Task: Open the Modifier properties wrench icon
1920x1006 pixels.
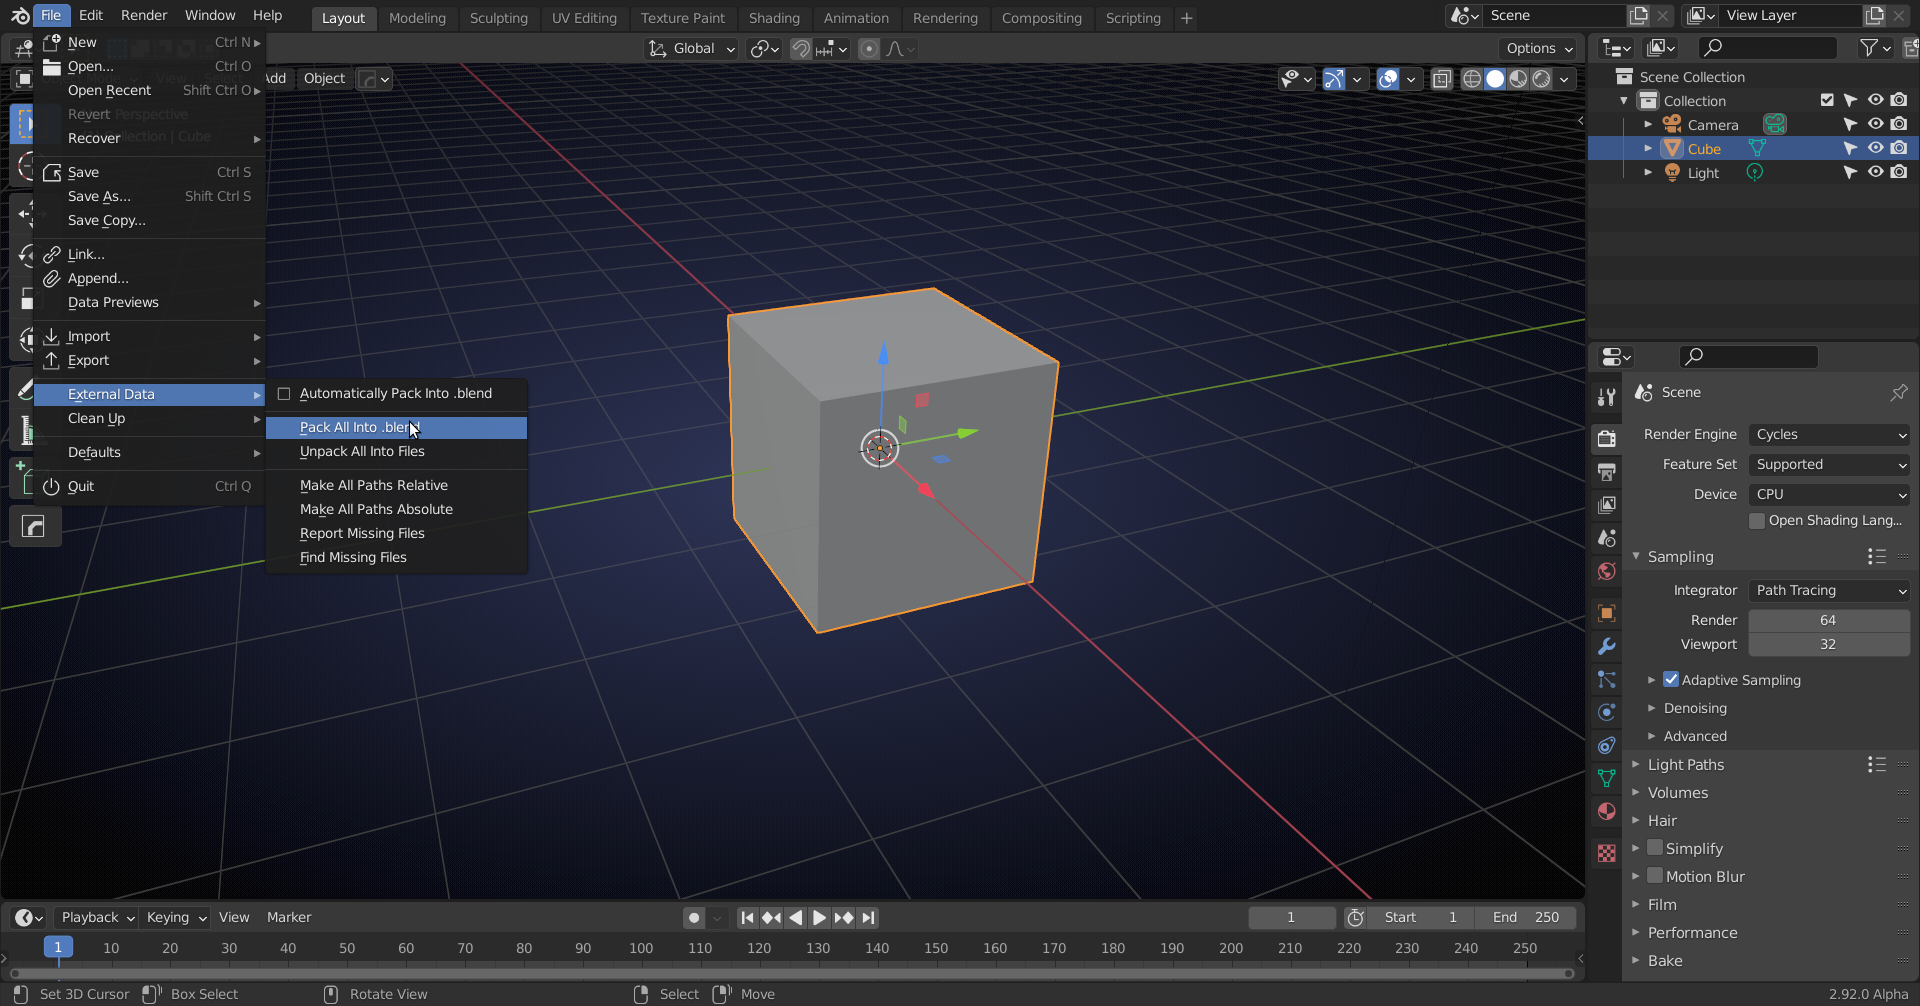Action: (x=1607, y=646)
